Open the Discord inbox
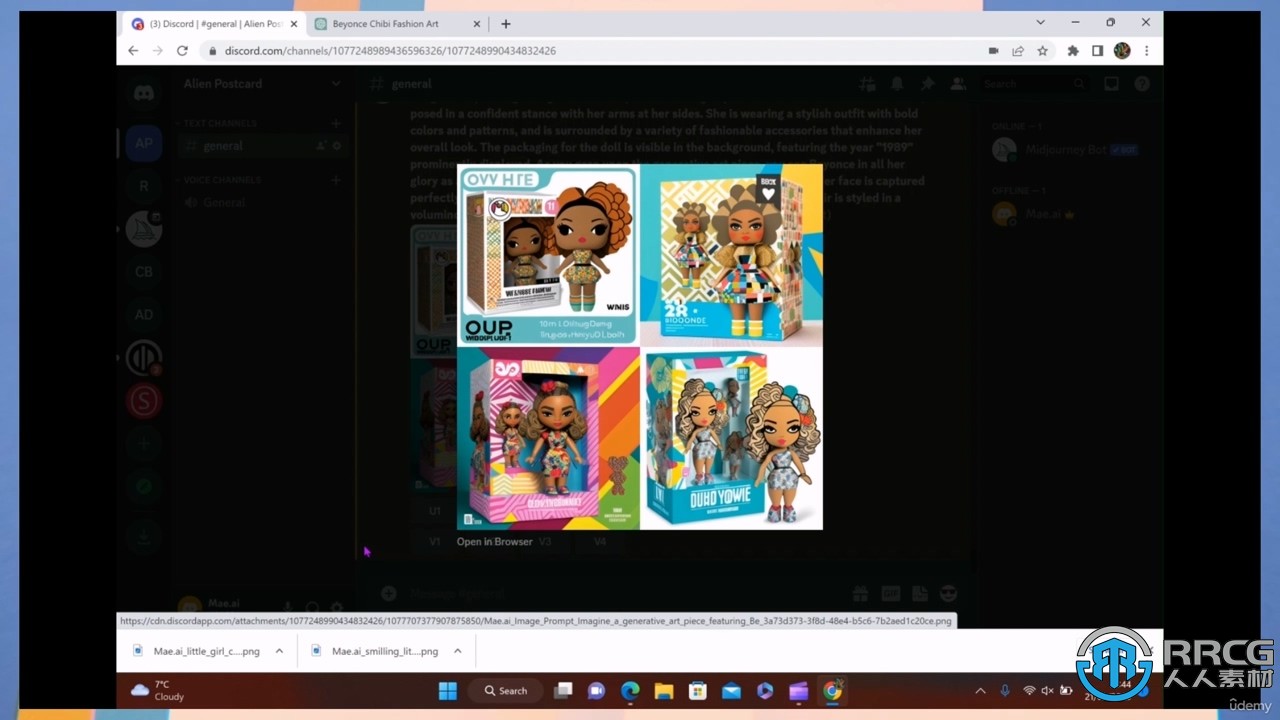1280x720 pixels. click(1111, 84)
